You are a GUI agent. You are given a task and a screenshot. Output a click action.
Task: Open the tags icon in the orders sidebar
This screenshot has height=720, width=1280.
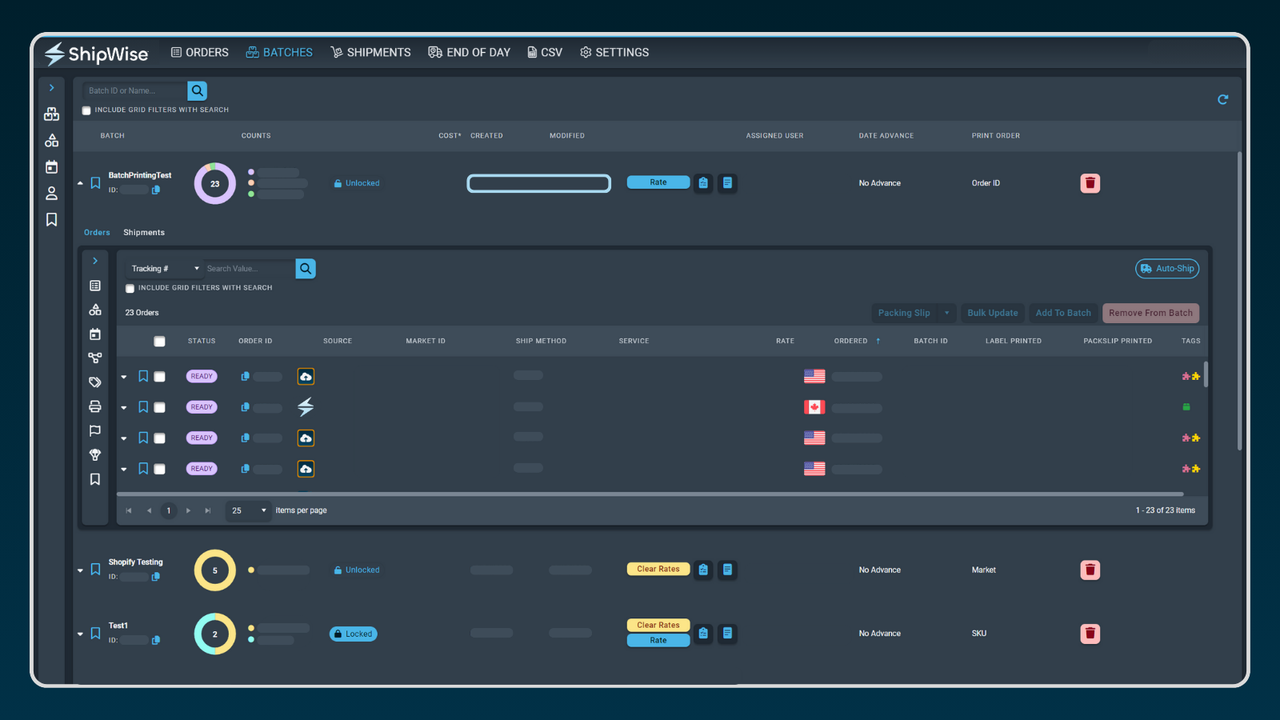click(94, 382)
